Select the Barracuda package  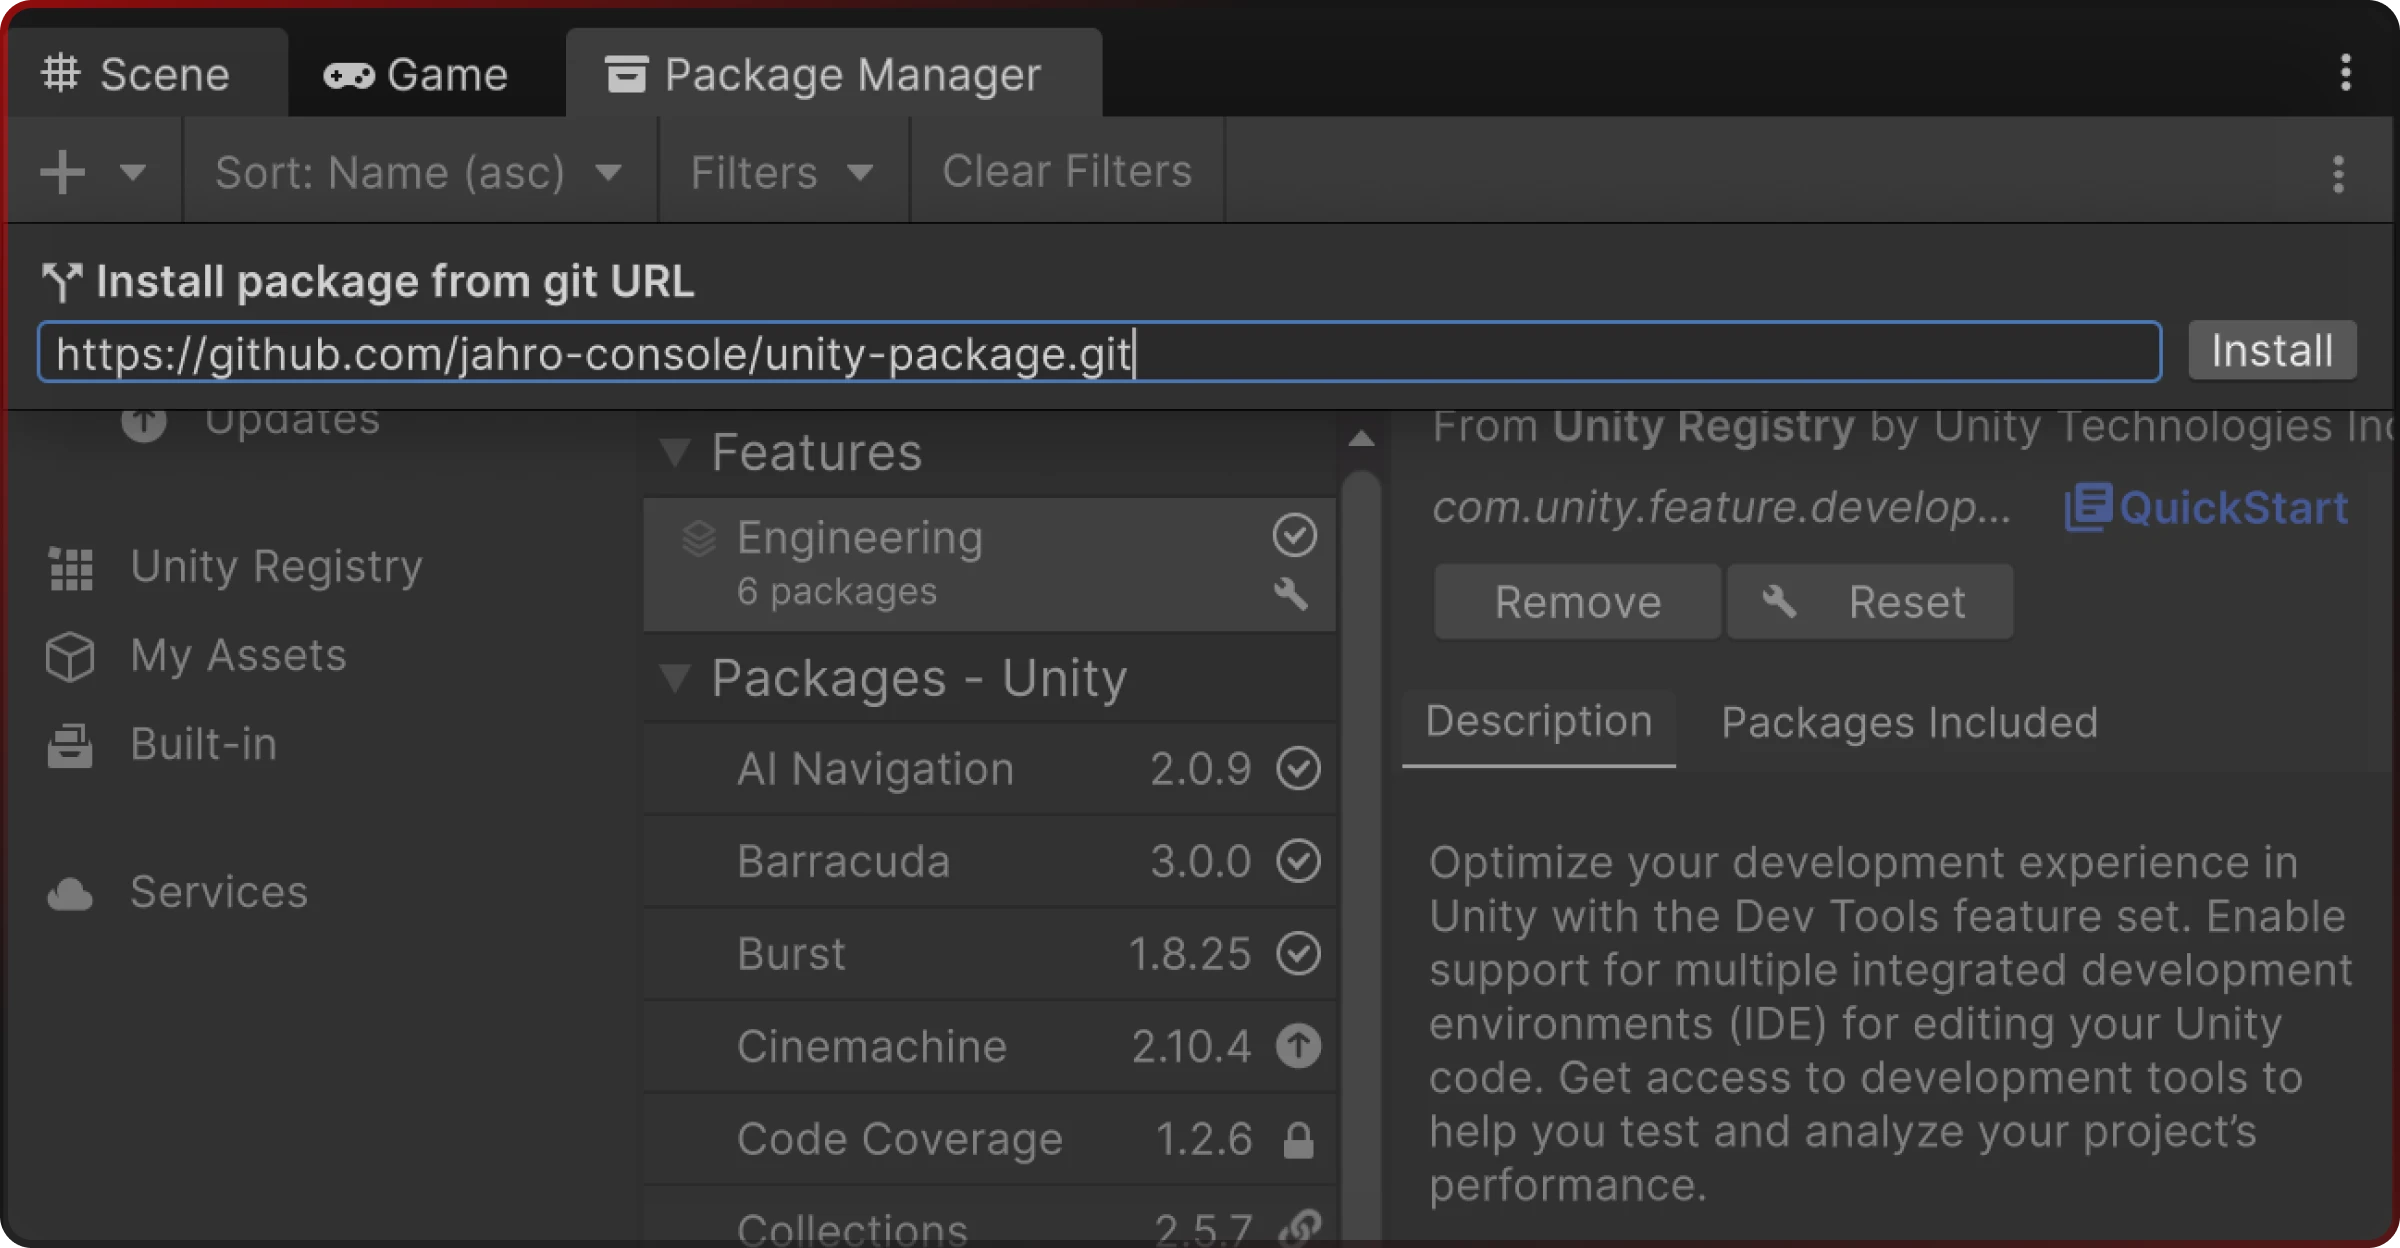990,861
